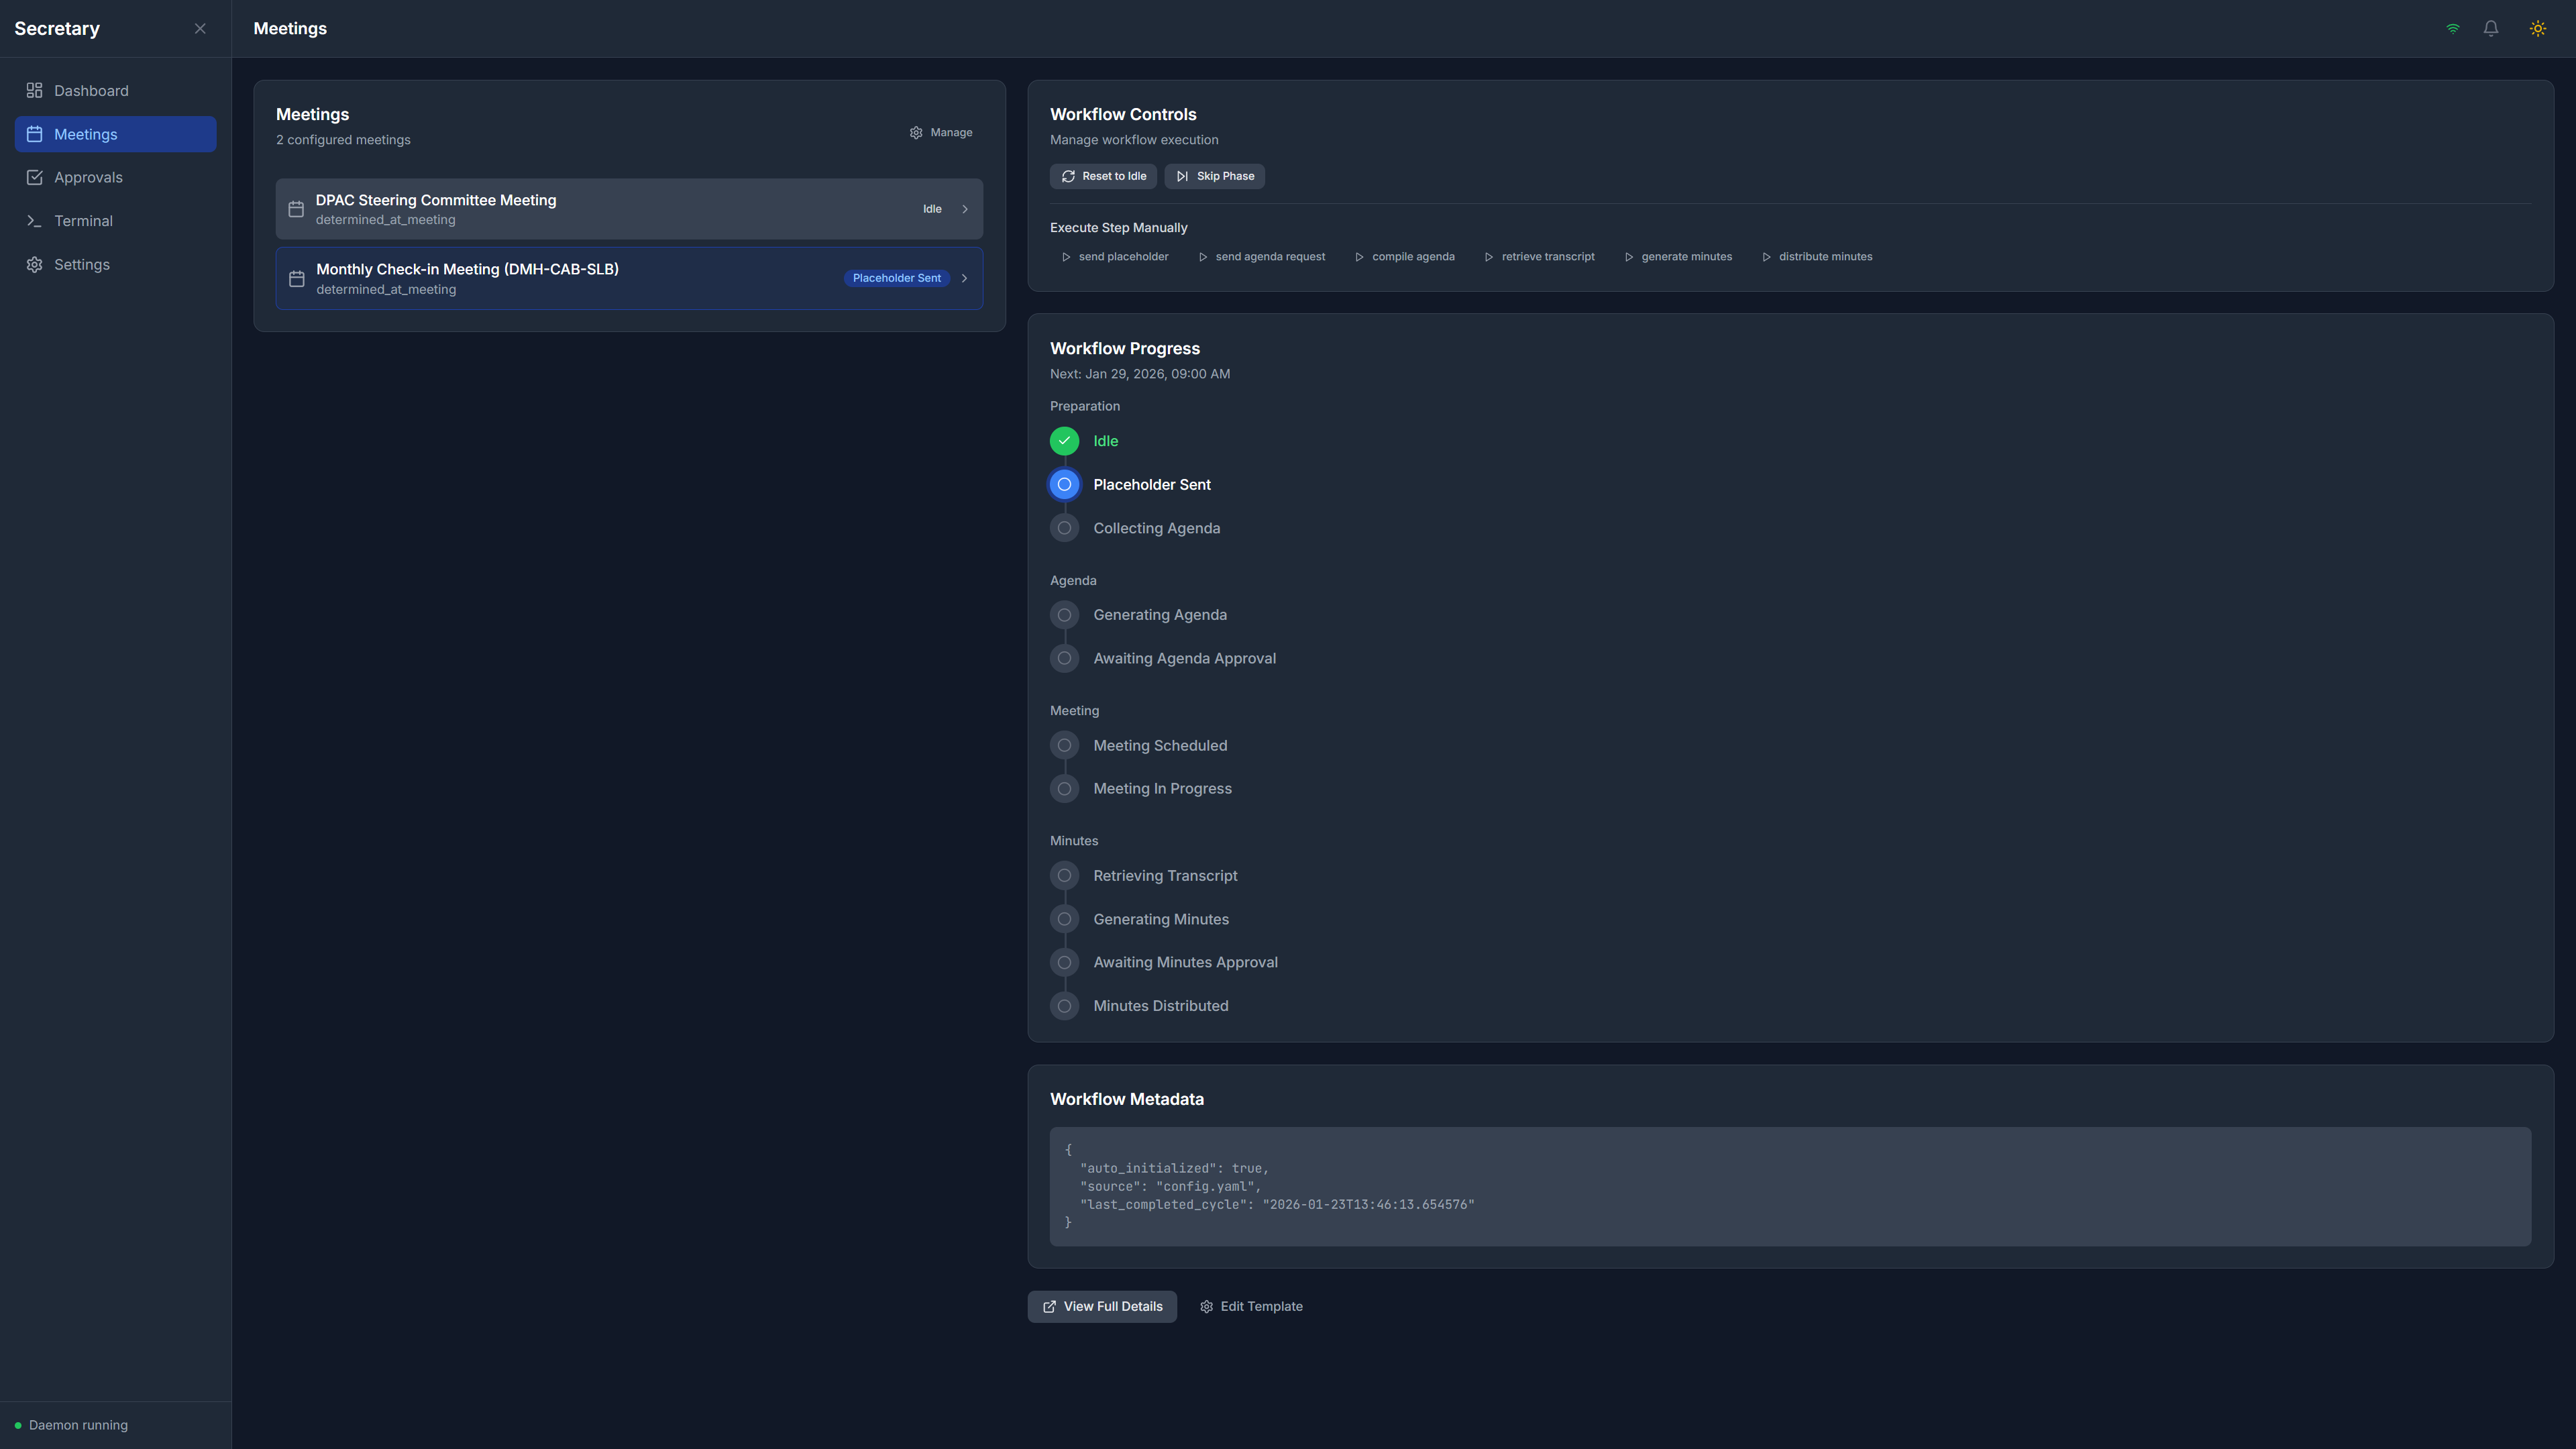The width and height of the screenshot is (2576, 1449).
Task: Open the Approvals checkmark icon
Action: pyautogui.click(x=34, y=177)
